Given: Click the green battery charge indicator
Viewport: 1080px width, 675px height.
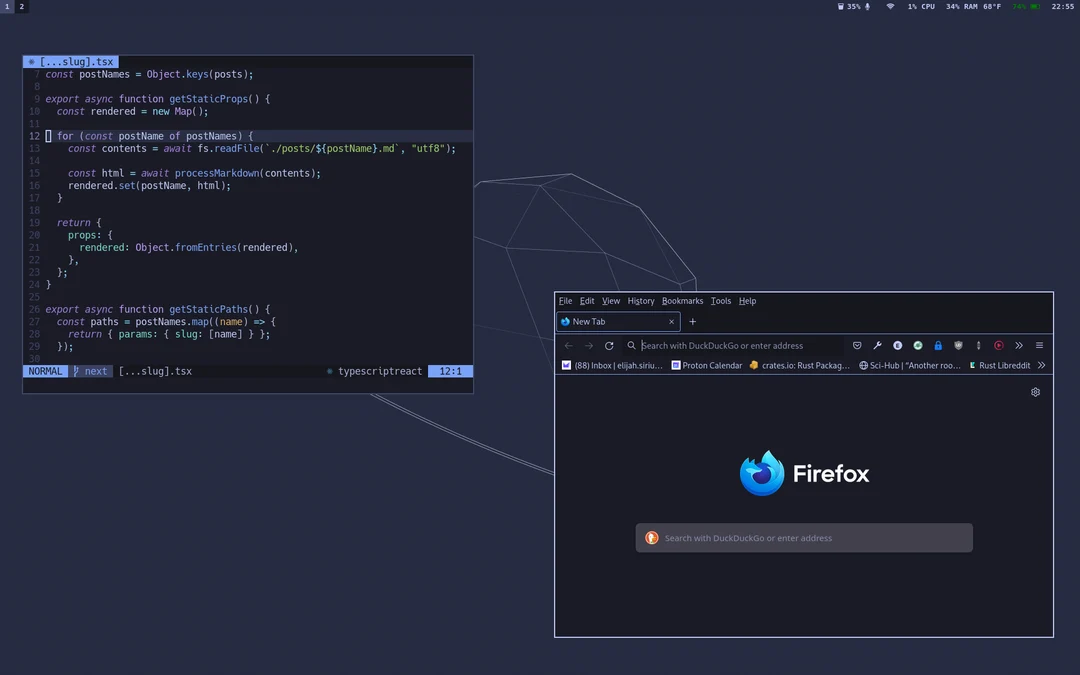Looking at the screenshot, I should 1038,6.
